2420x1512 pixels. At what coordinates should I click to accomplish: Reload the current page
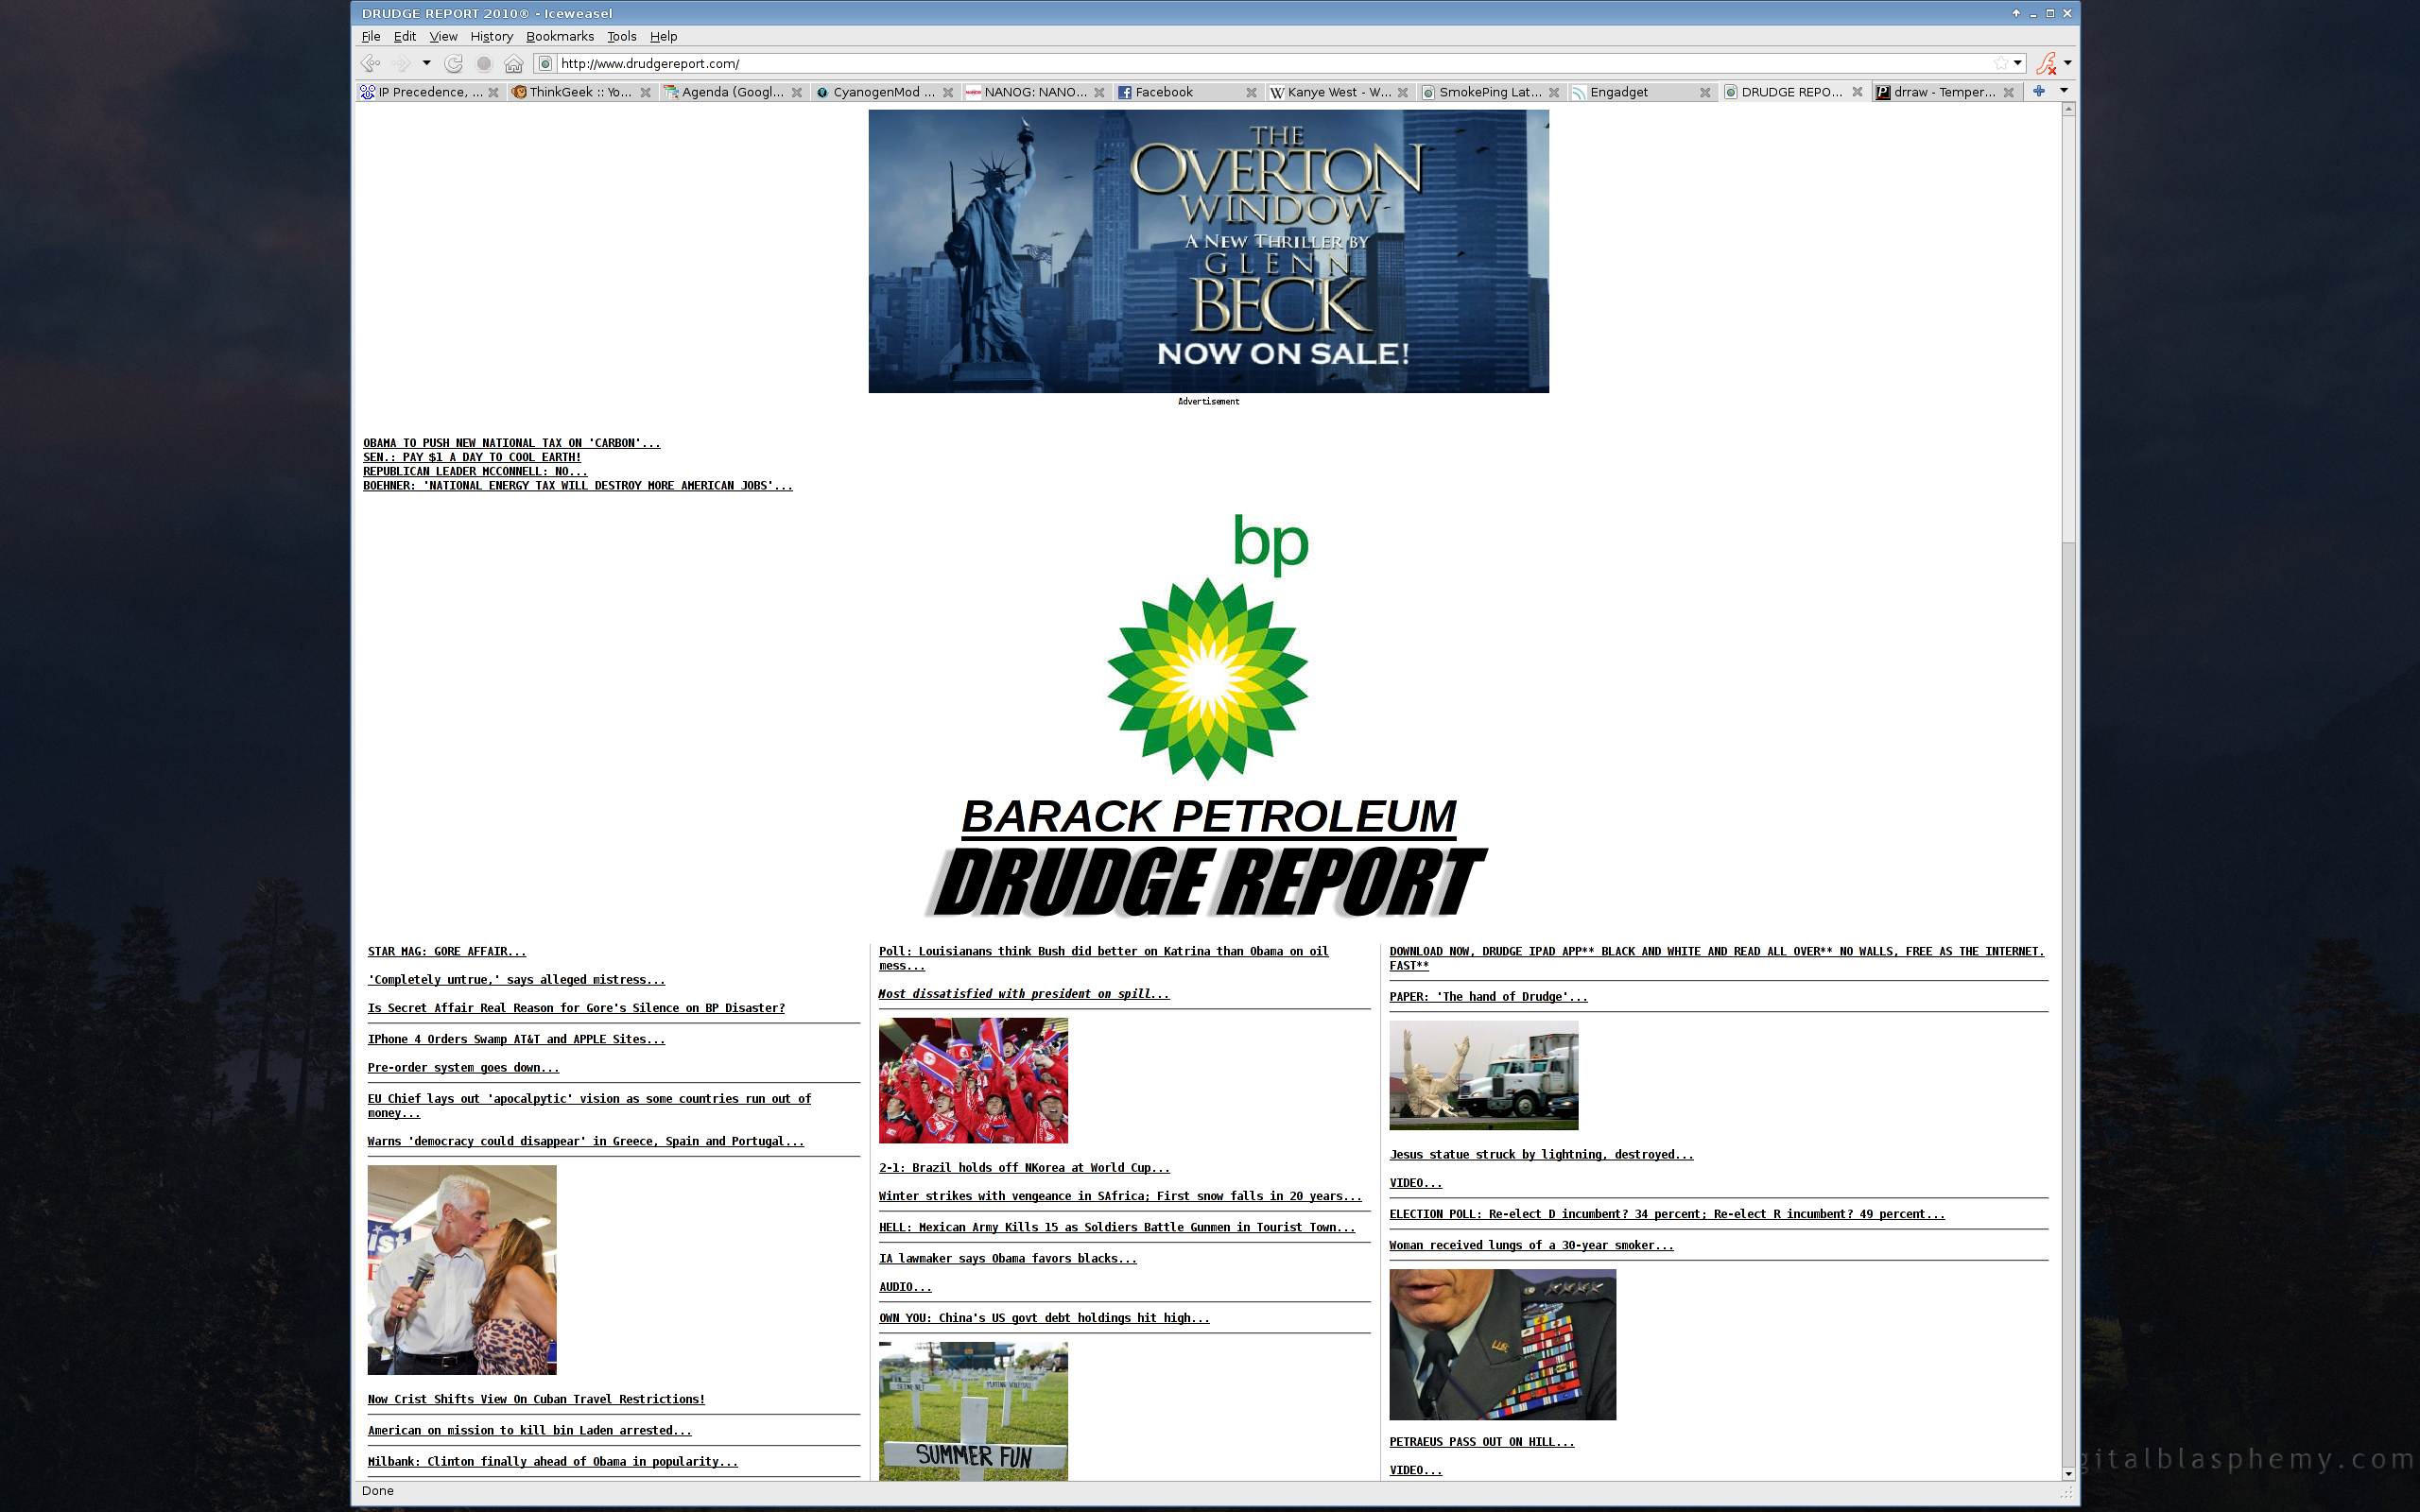point(454,63)
